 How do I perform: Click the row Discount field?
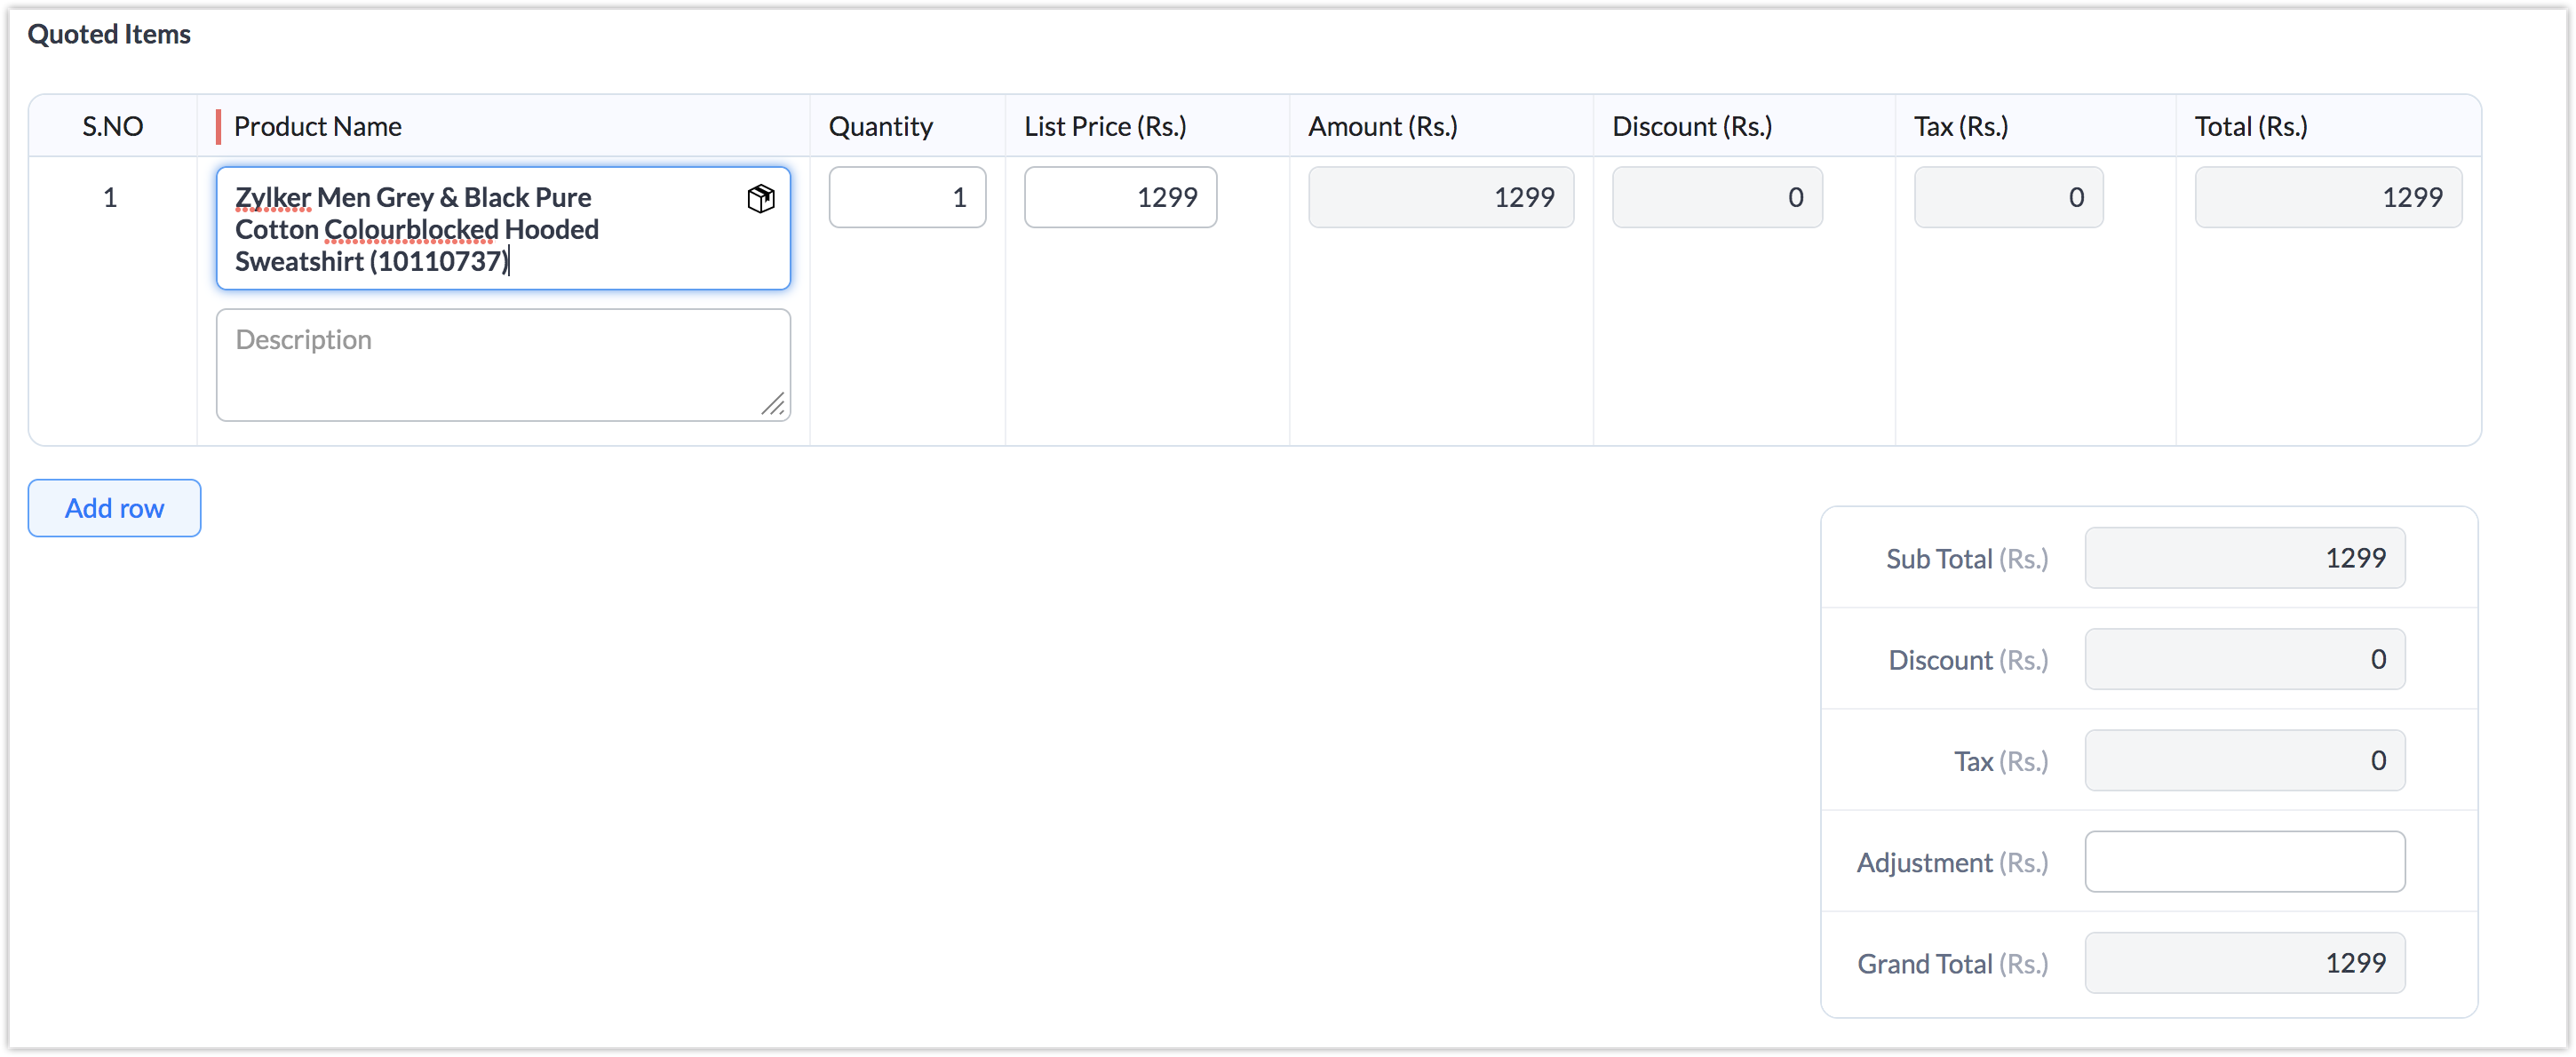pos(1716,197)
